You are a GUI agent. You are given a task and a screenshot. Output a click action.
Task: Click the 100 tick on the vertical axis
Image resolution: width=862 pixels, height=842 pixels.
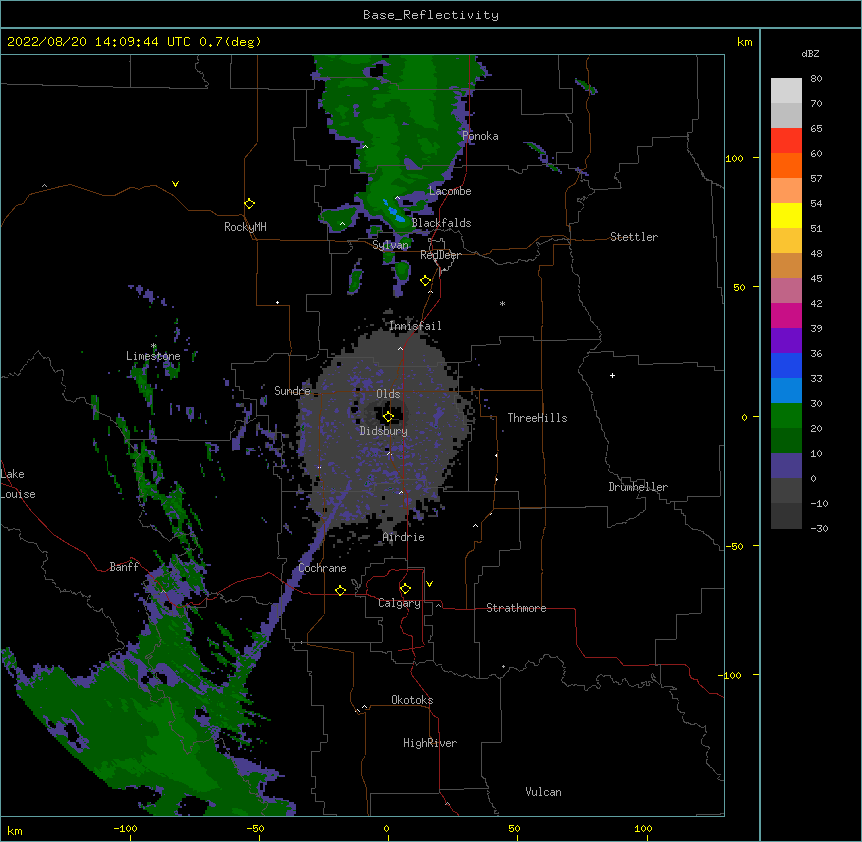click(x=734, y=158)
